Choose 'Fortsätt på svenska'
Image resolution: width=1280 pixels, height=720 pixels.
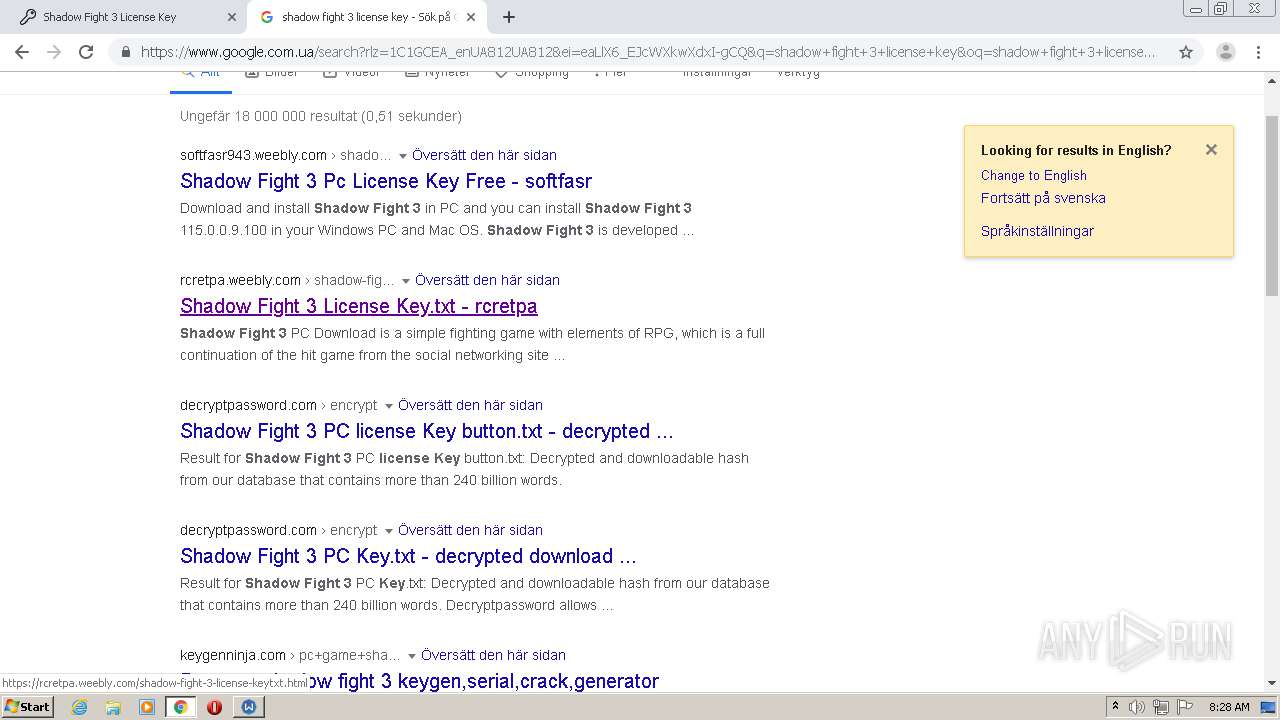(1043, 198)
